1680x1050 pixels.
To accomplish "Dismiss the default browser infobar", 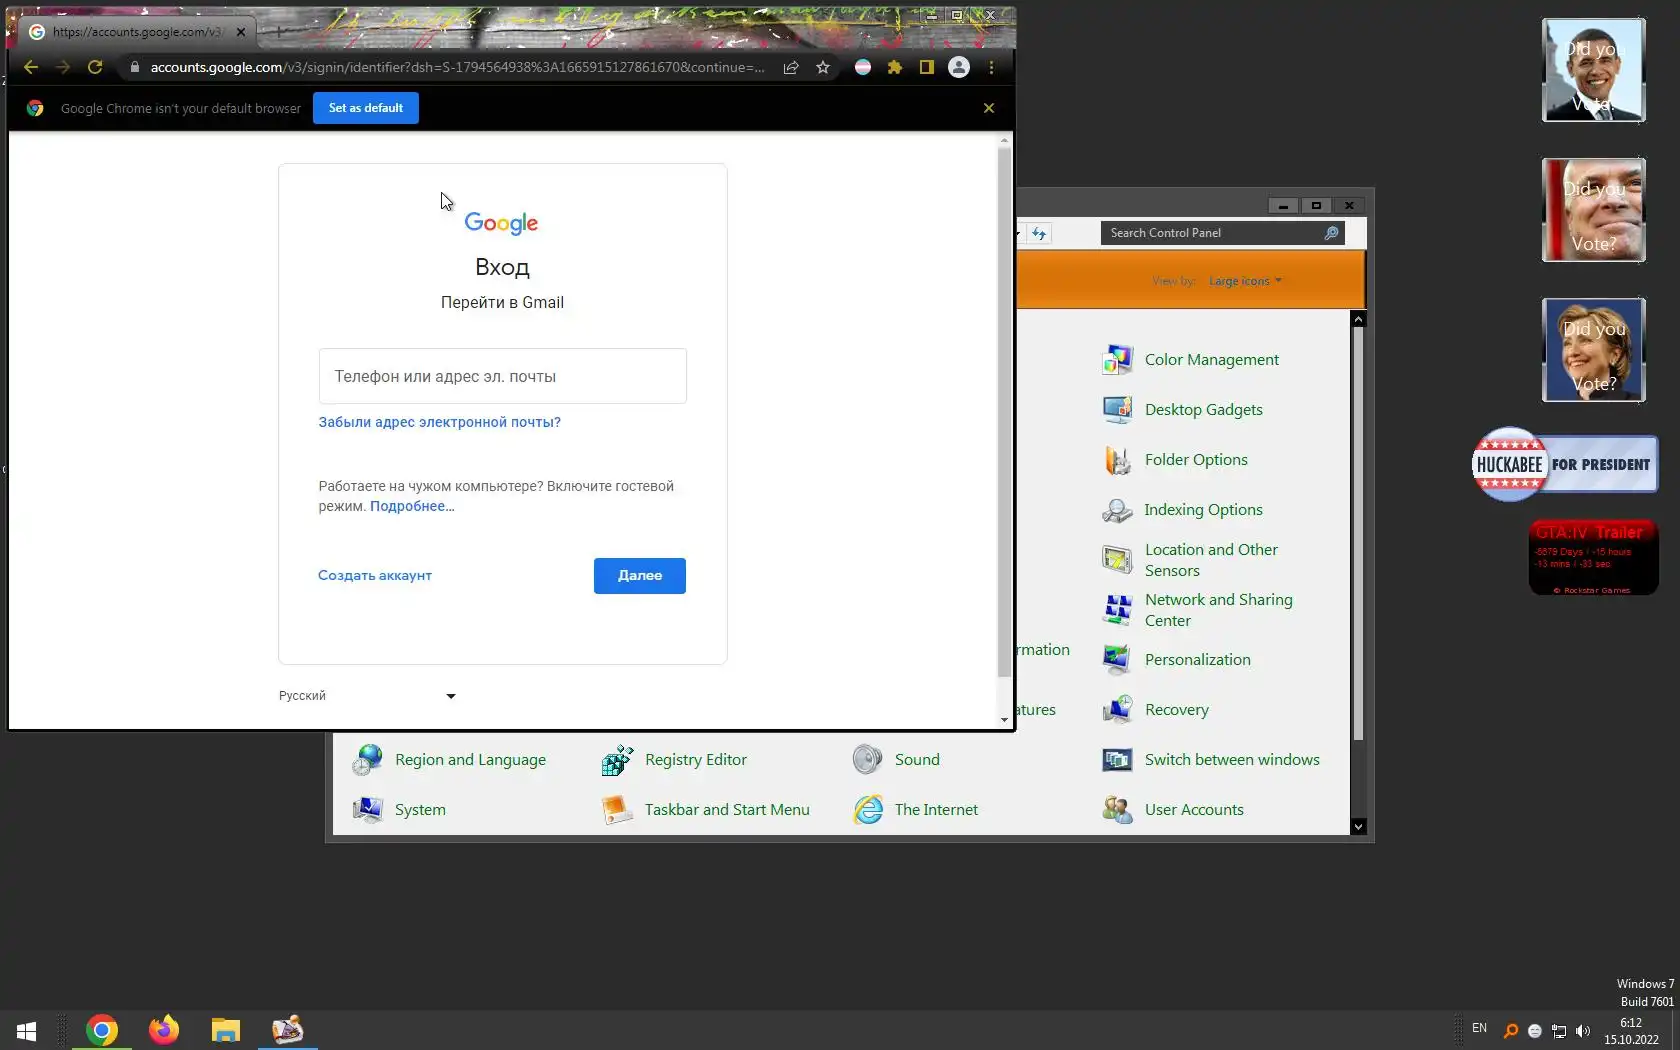I will click(x=989, y=108).
